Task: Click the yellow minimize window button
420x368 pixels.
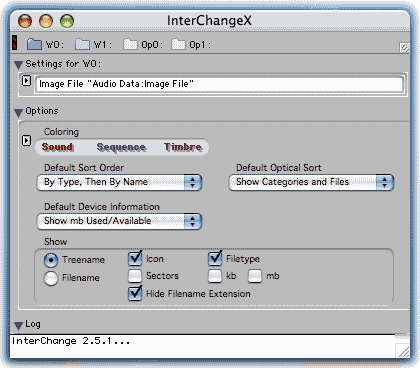Action: tap(46, 21)
